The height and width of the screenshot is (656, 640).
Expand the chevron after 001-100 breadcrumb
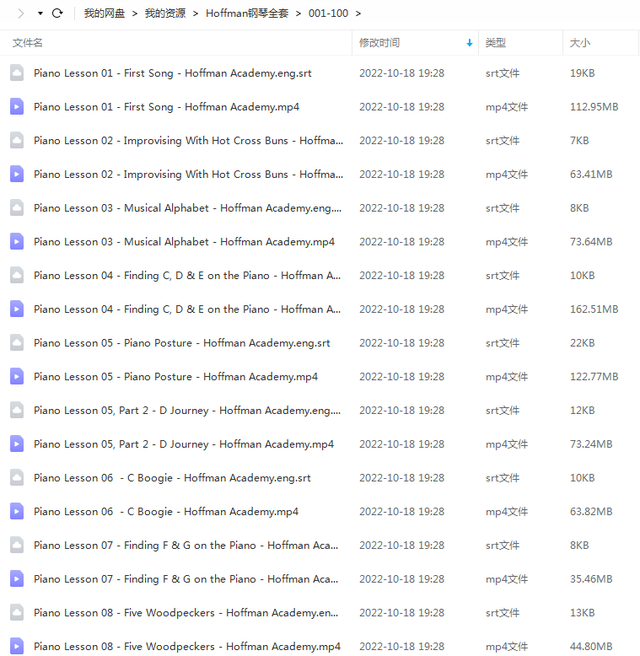358,14
